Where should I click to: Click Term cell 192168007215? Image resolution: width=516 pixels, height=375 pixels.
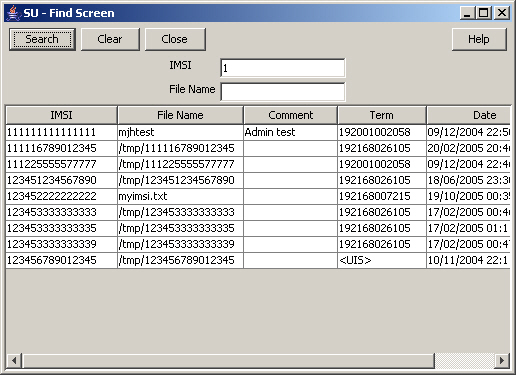(382, 196)
